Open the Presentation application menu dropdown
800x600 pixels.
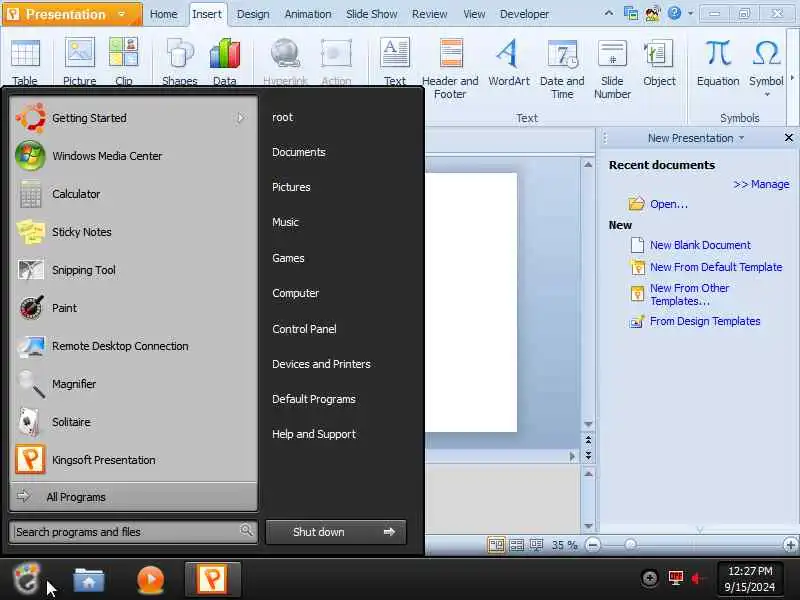tap(121, 14)
